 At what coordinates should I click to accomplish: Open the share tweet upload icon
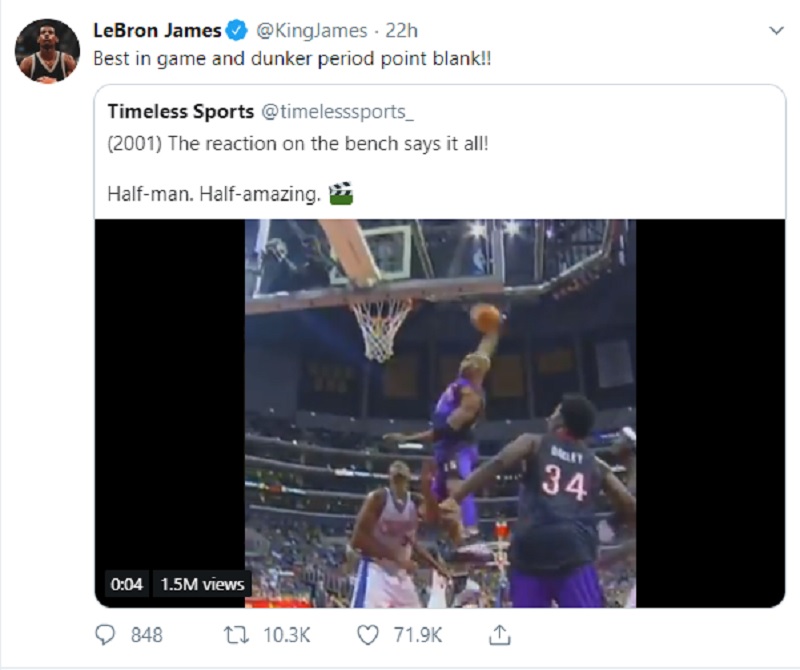(499, 635)
